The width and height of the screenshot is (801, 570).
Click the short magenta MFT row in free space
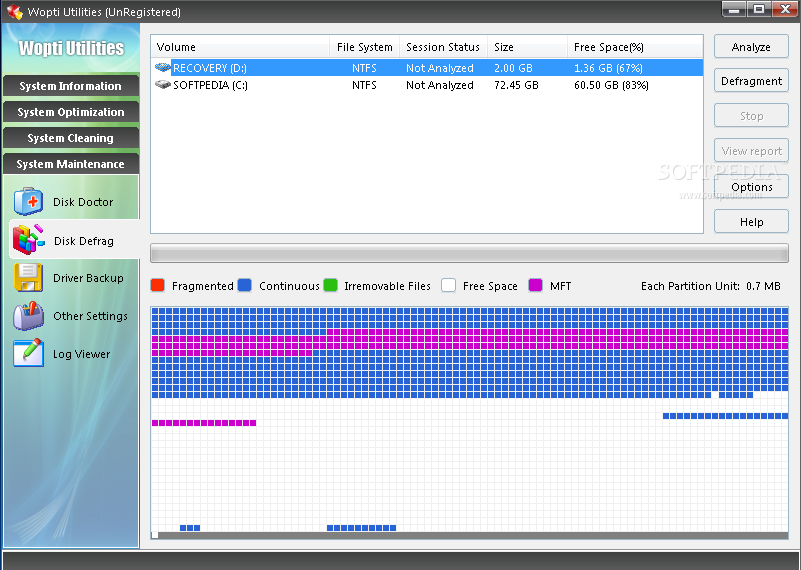tap(204, 422)
